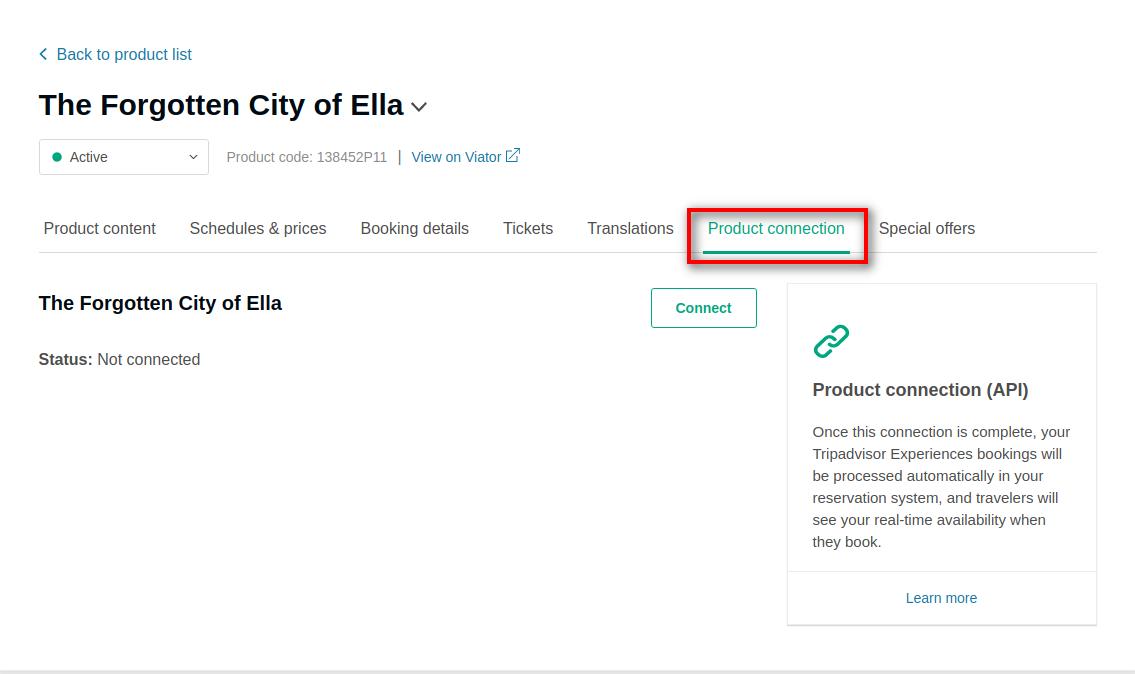Switch to the Product content tab

[x=100, y=229]
